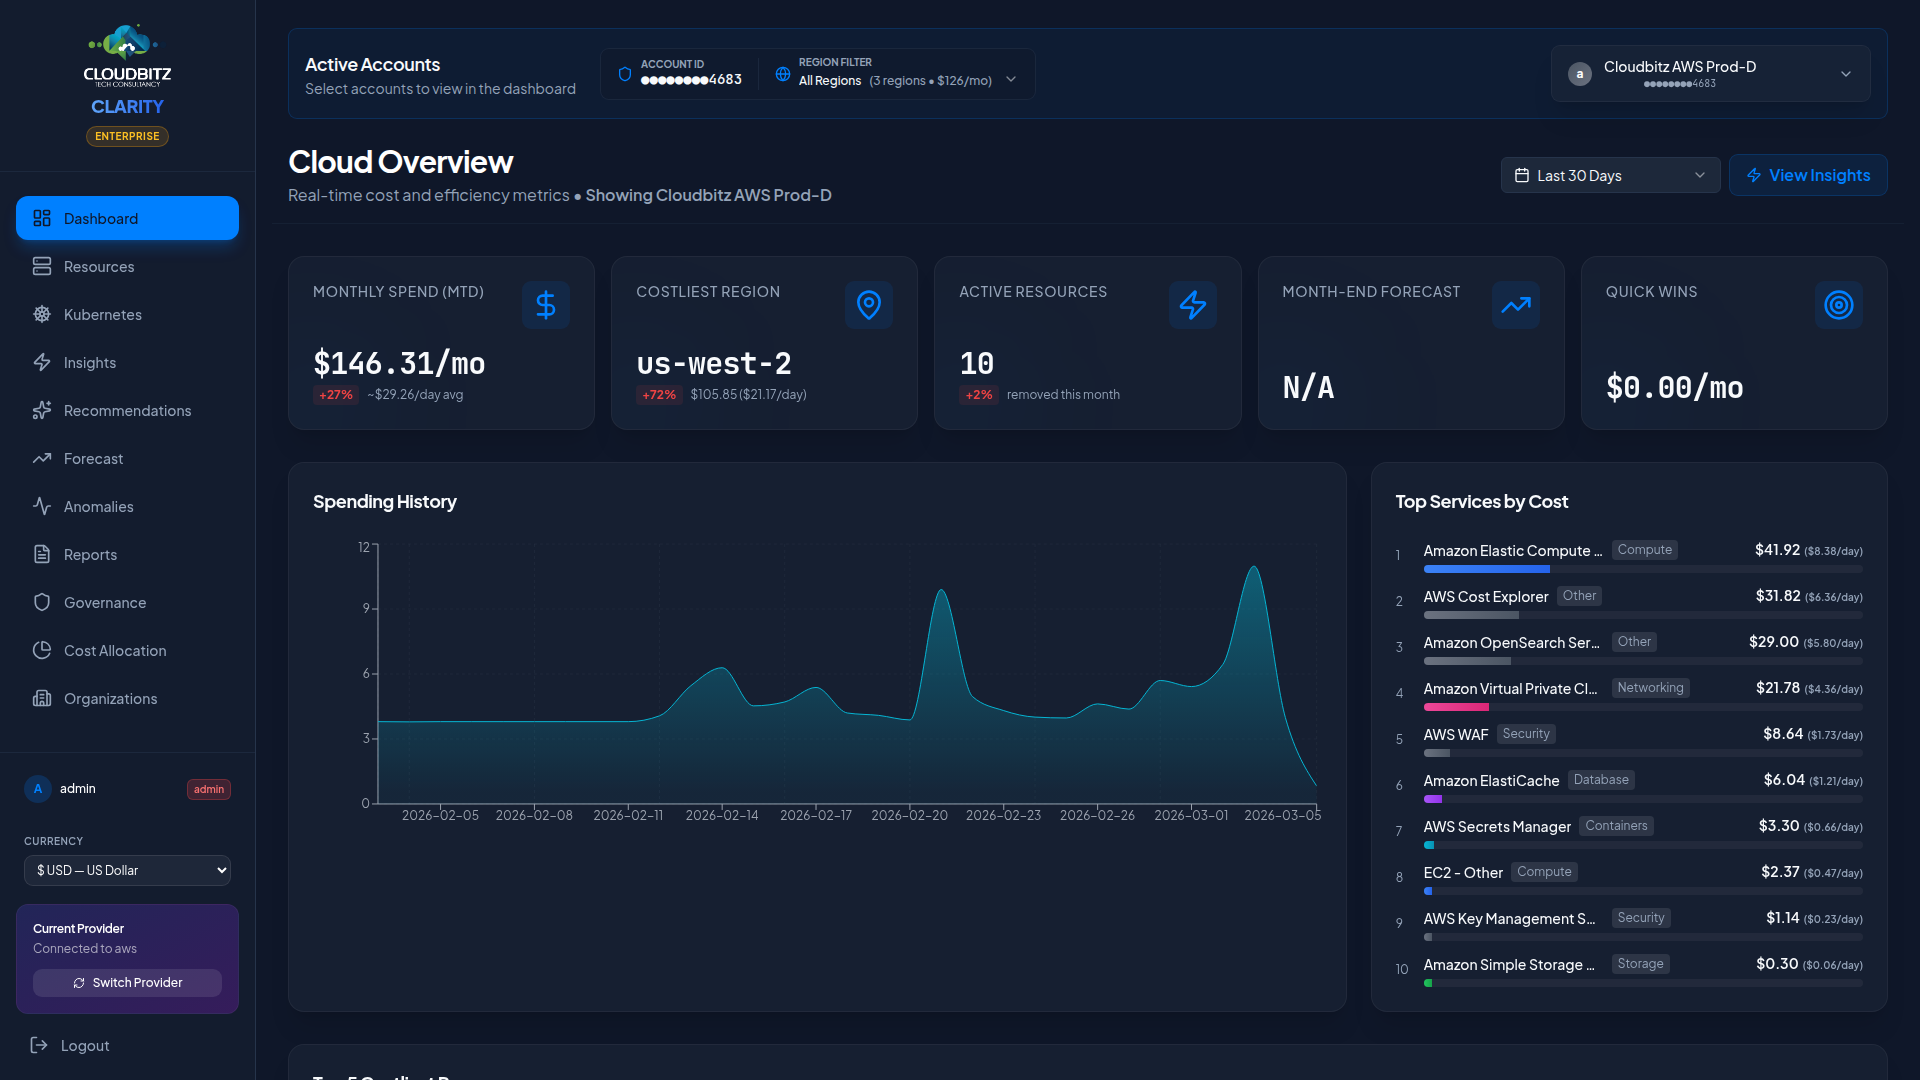
Task: Open the Quick Wins target icon
Action: pos(1838,305)
